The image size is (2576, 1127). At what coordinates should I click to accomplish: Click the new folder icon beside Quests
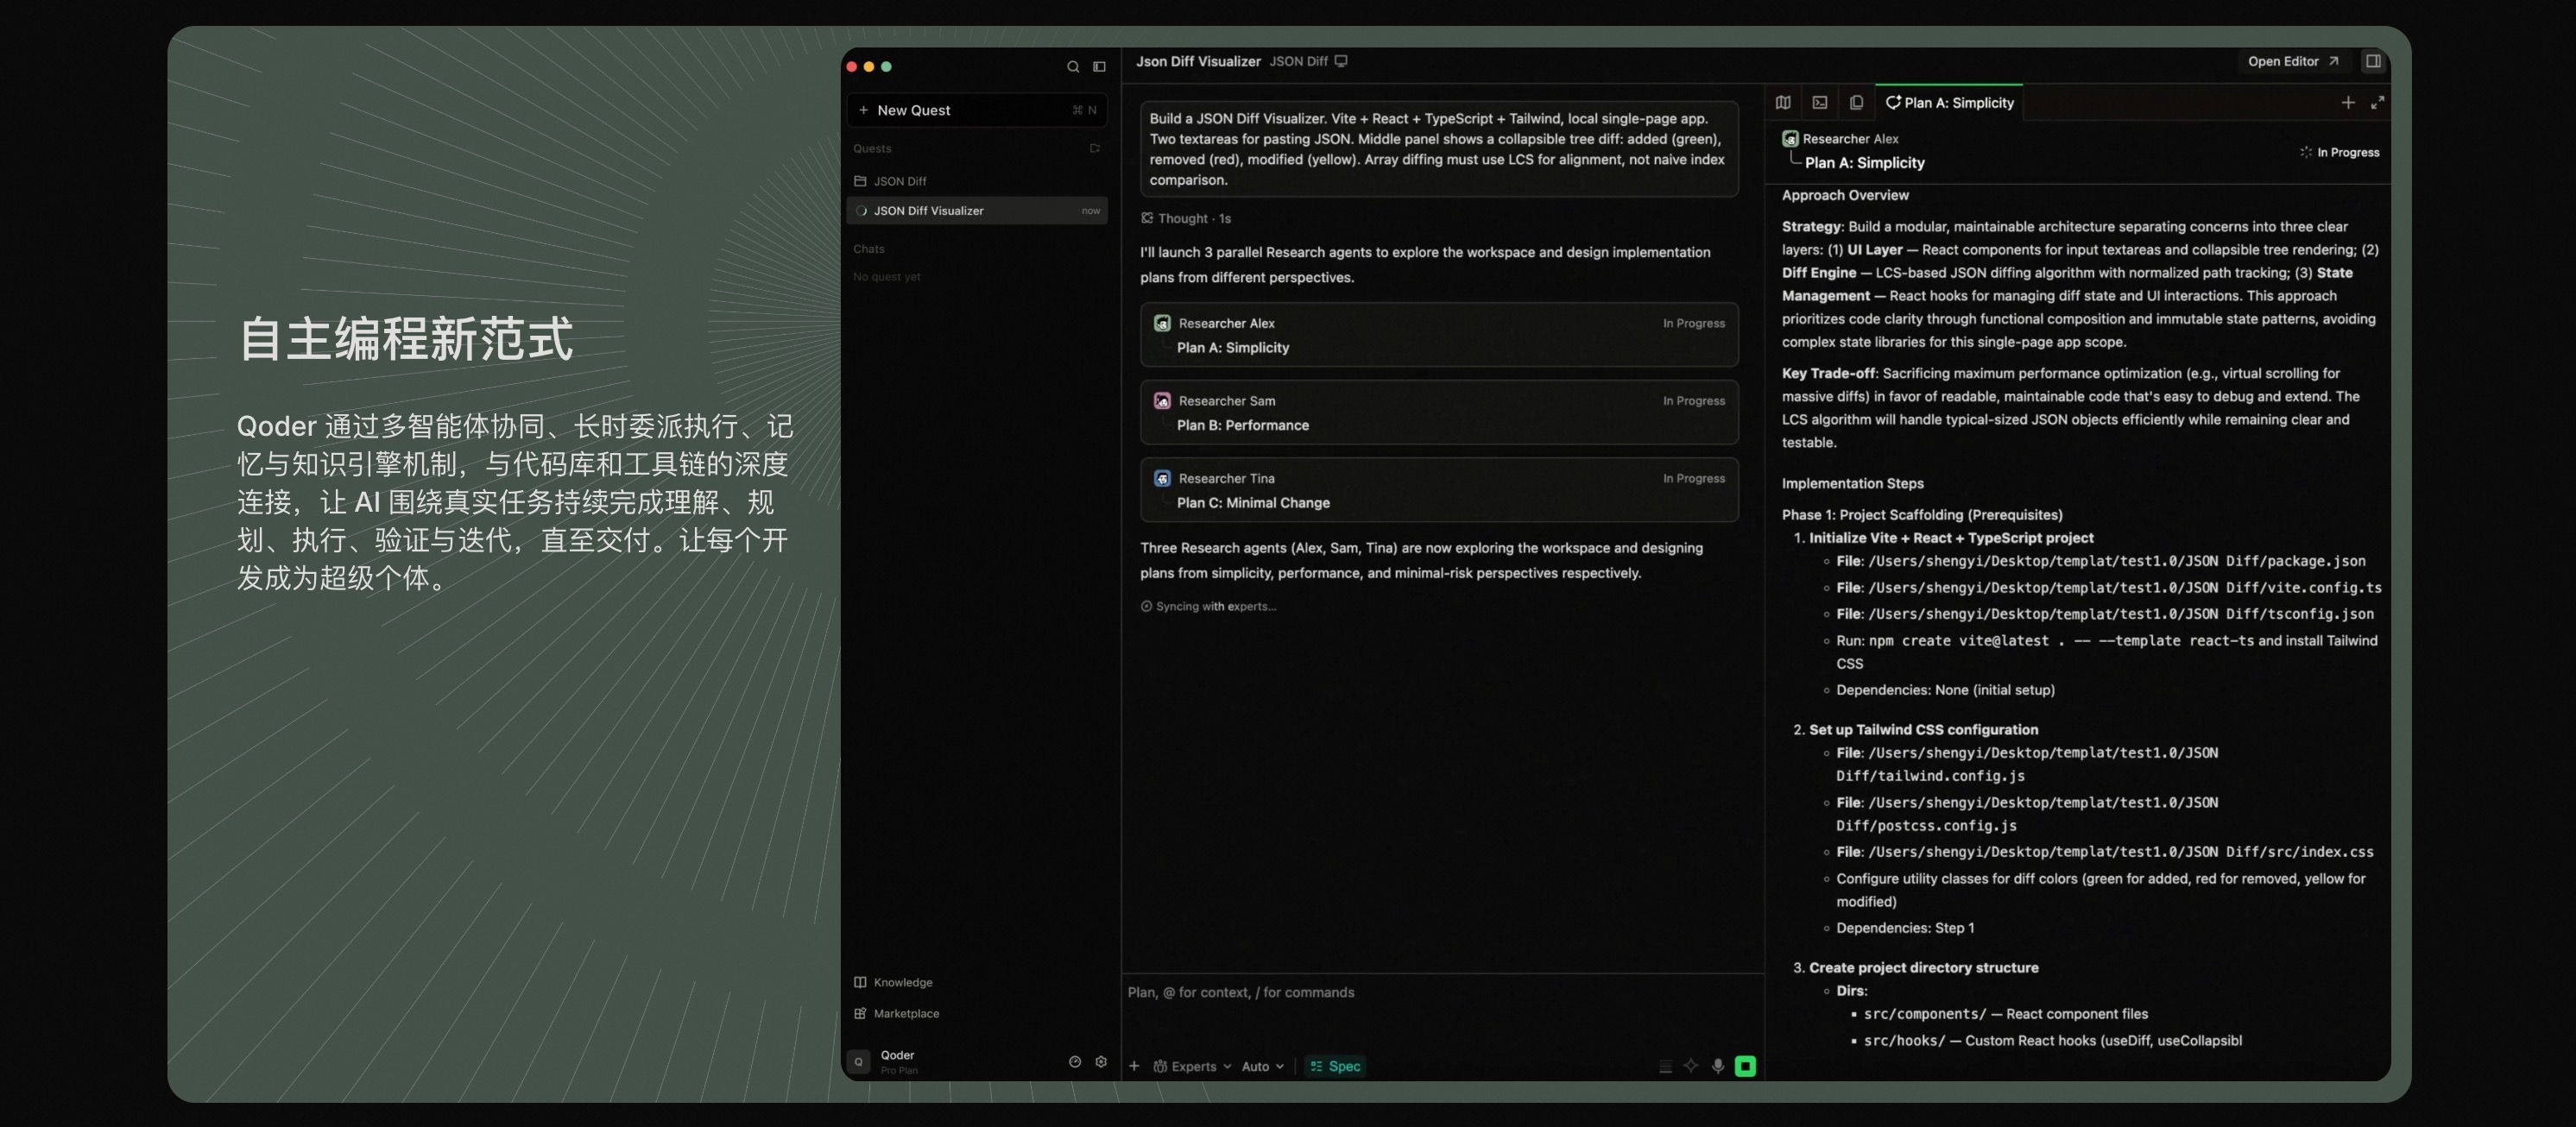click(1095, 148)
